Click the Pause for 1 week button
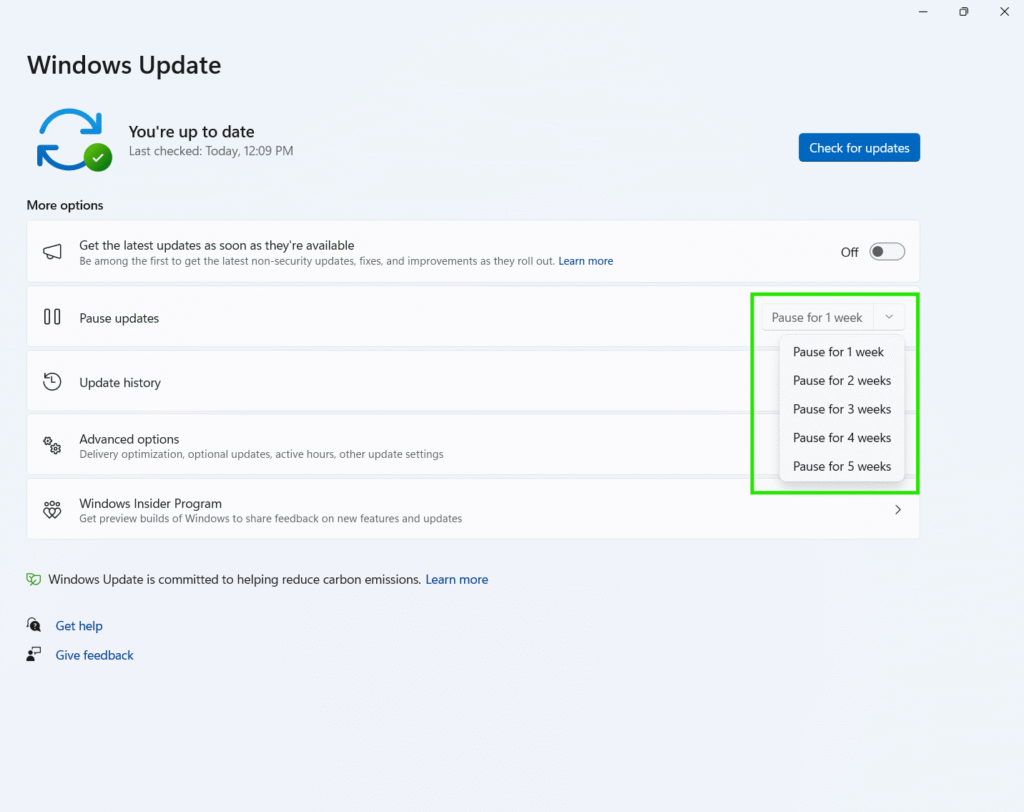The height and width of the screenshot is (812, 1024). click(x=817, y=317)
